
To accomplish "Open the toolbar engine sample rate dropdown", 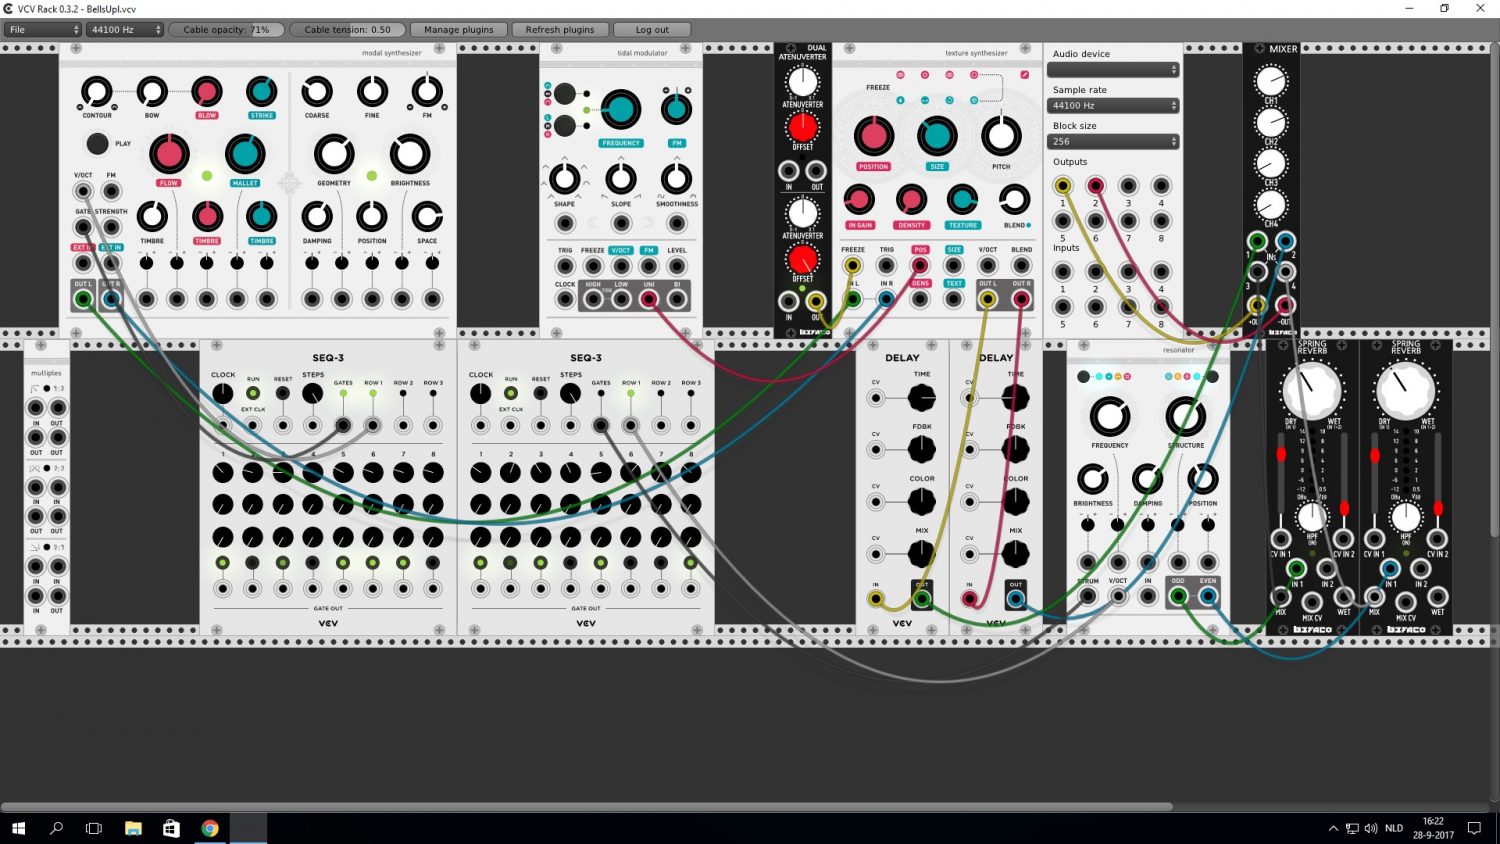I will 124,30.
